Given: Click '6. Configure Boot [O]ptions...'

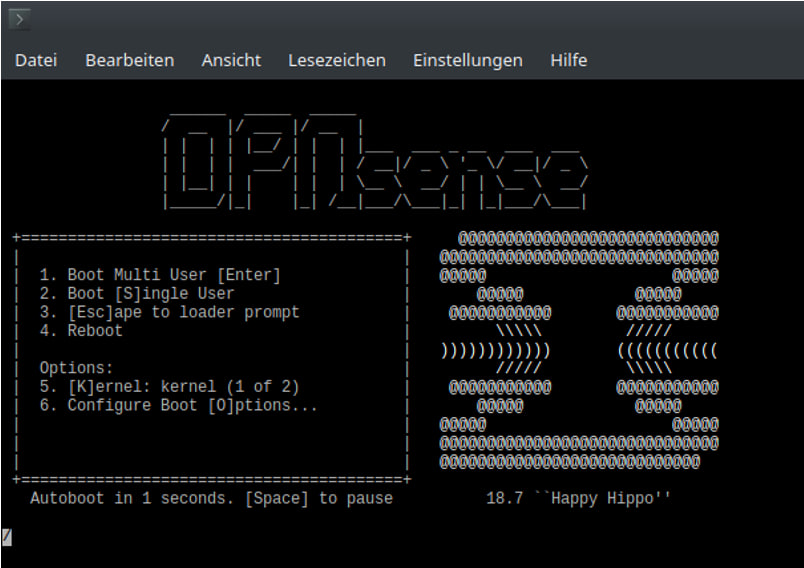Looking at the screenshot, I should pyautogui.click(x=179, y=405).
